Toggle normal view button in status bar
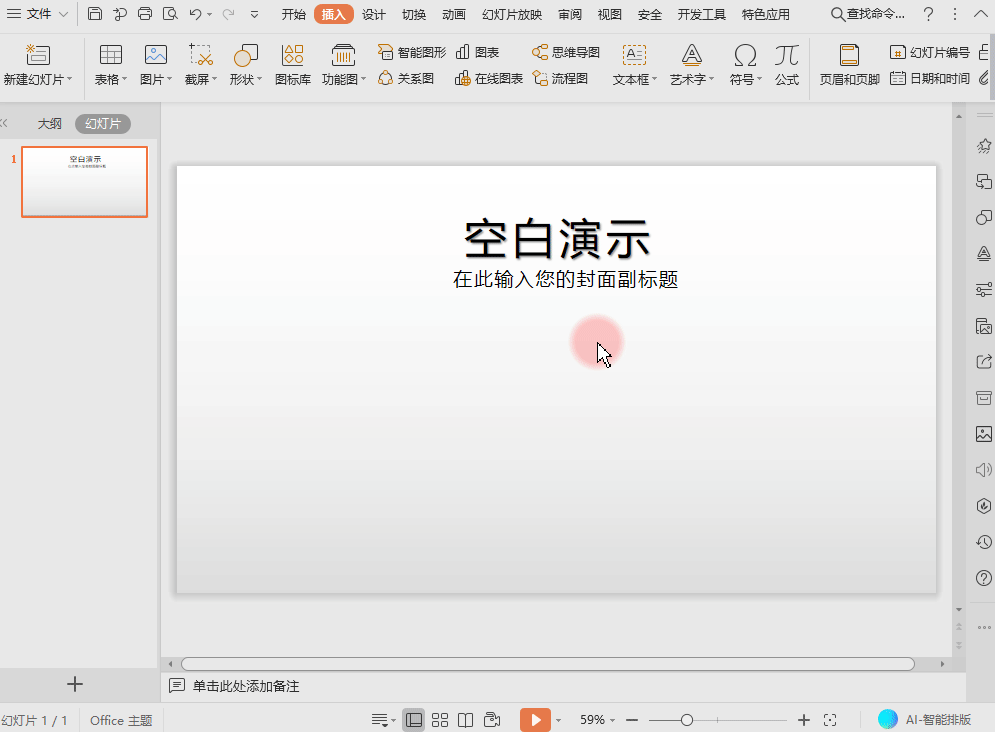 point(414,720)
